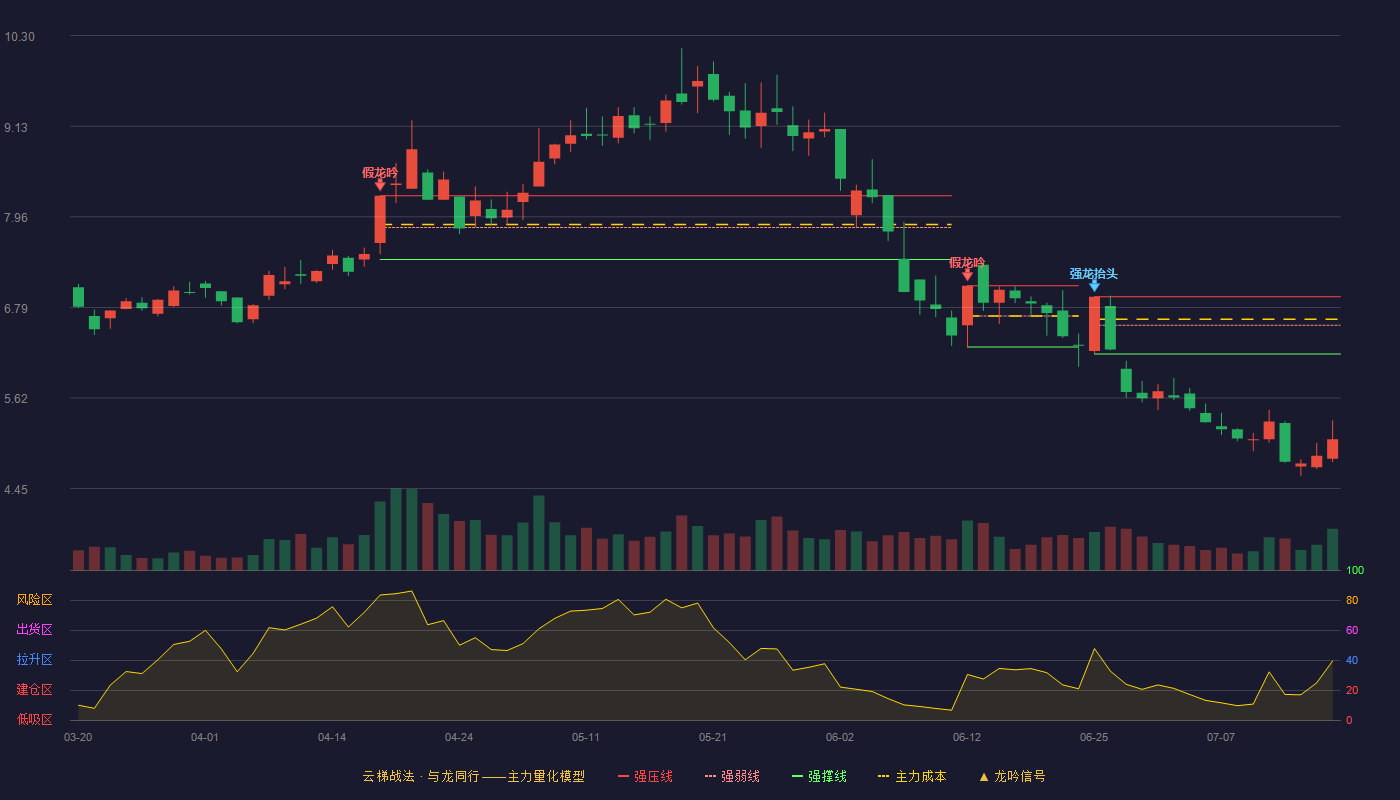Toggle 龙吟信号 legend entry
The width and height of the screenshot is (1400, 800).
[1012, 776]
